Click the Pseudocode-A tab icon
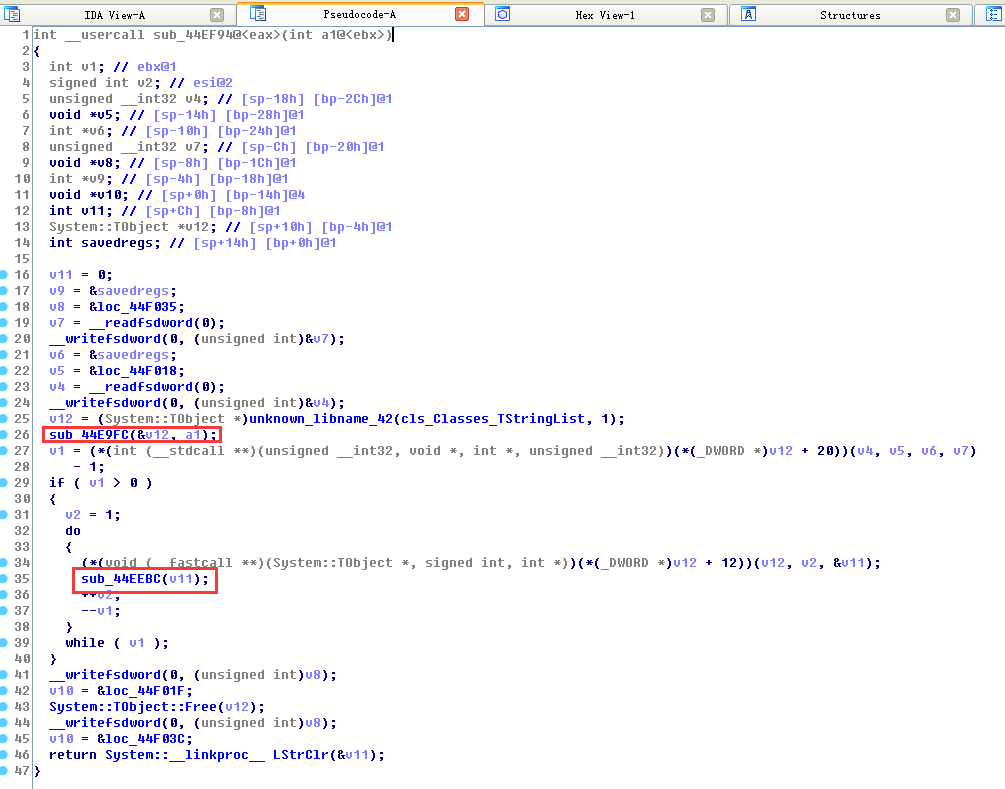This screenshot has height=789, width=1005. click(258, 14)
